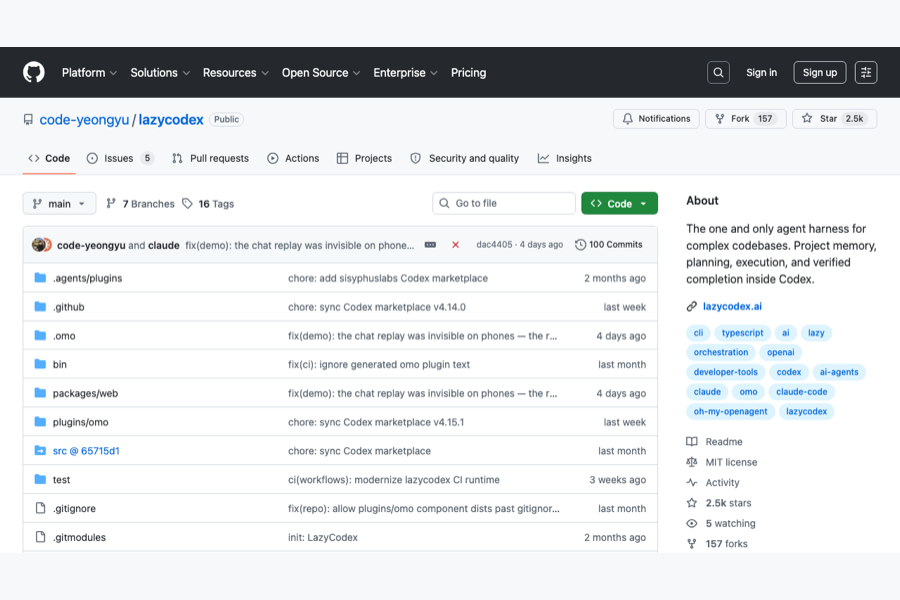Expand the Platform menu
The width and height of the screenshot is (900, 600).
point(89,73)
